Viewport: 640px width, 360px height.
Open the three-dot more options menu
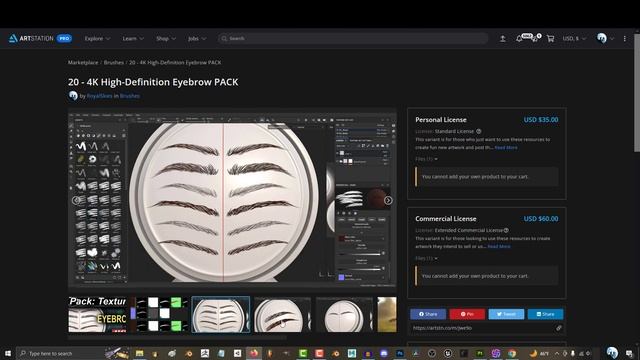click(x=624, y=38)
